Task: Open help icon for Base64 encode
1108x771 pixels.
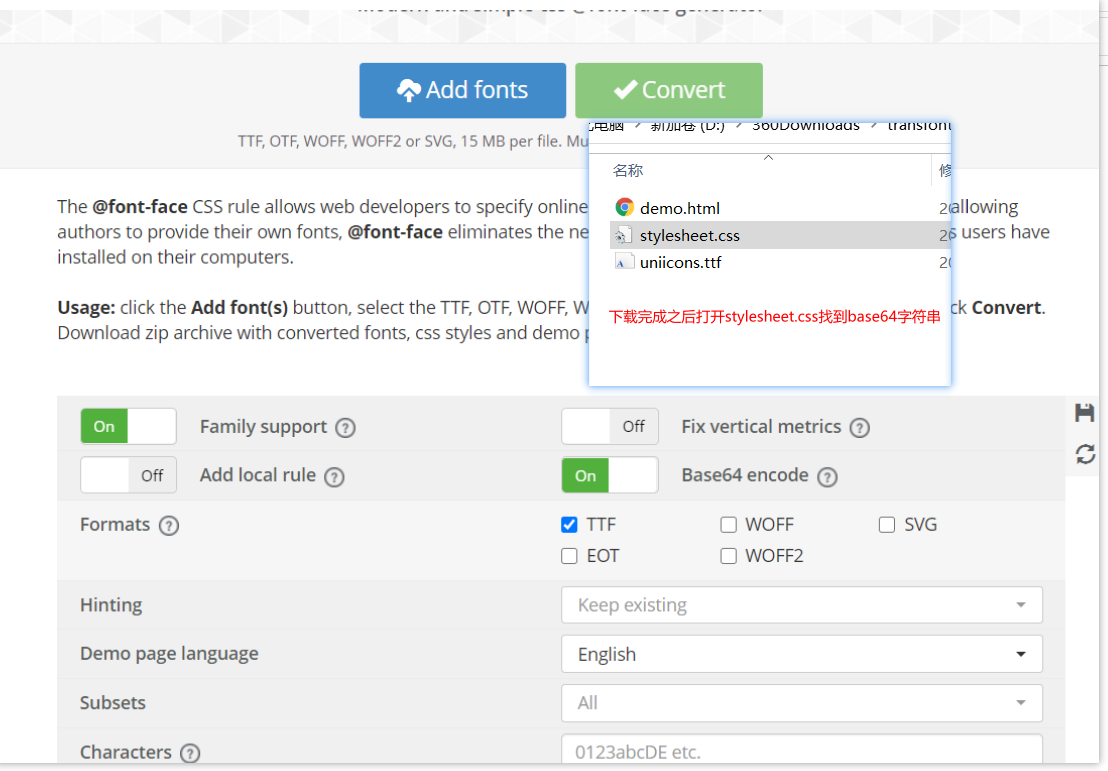Action: click(827, 477)
